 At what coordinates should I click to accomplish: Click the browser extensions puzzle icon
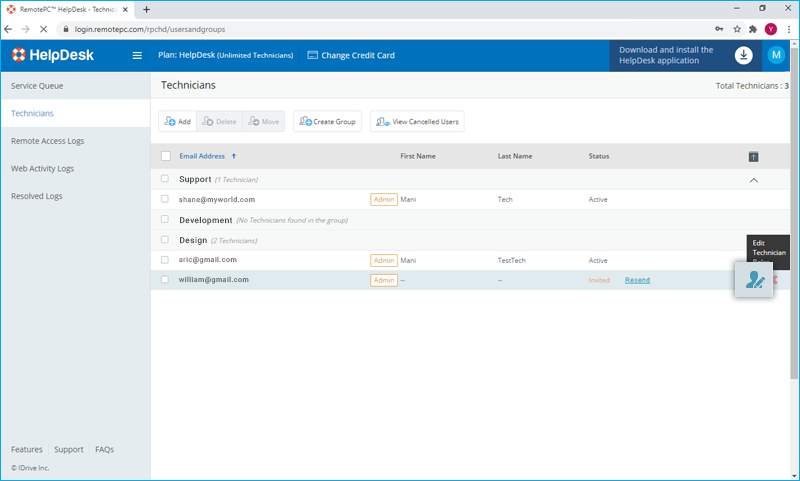click(753, 29)
